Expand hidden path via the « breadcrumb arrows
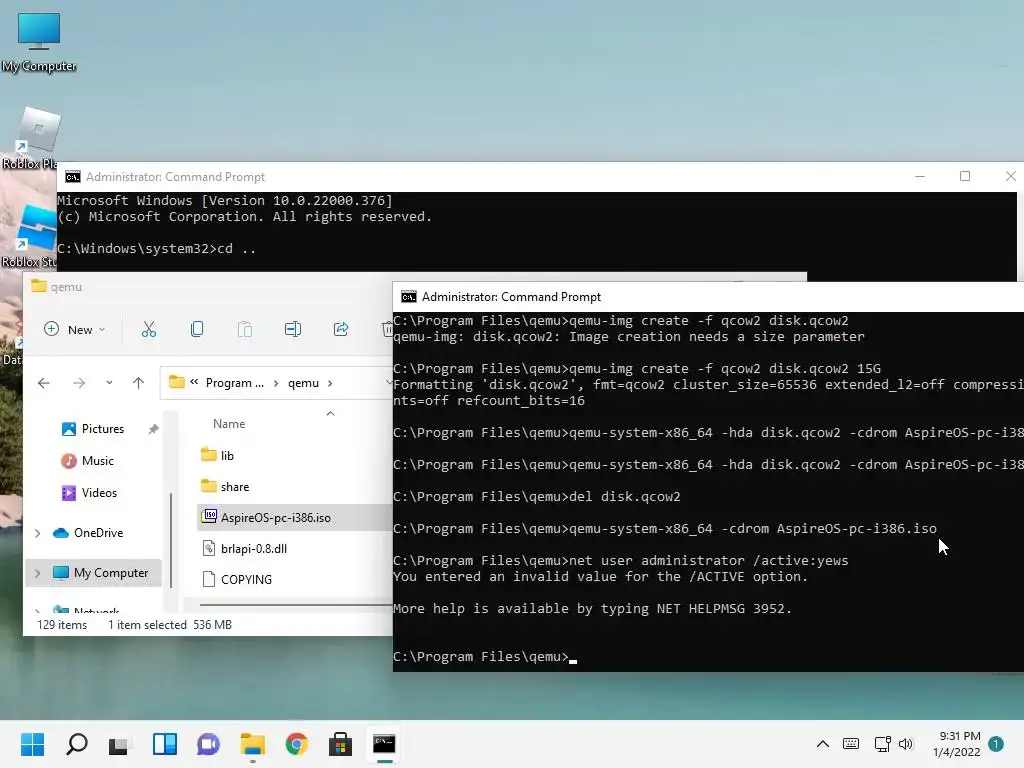The width and height of the screenshot is (1024, 768). point(194,382)
